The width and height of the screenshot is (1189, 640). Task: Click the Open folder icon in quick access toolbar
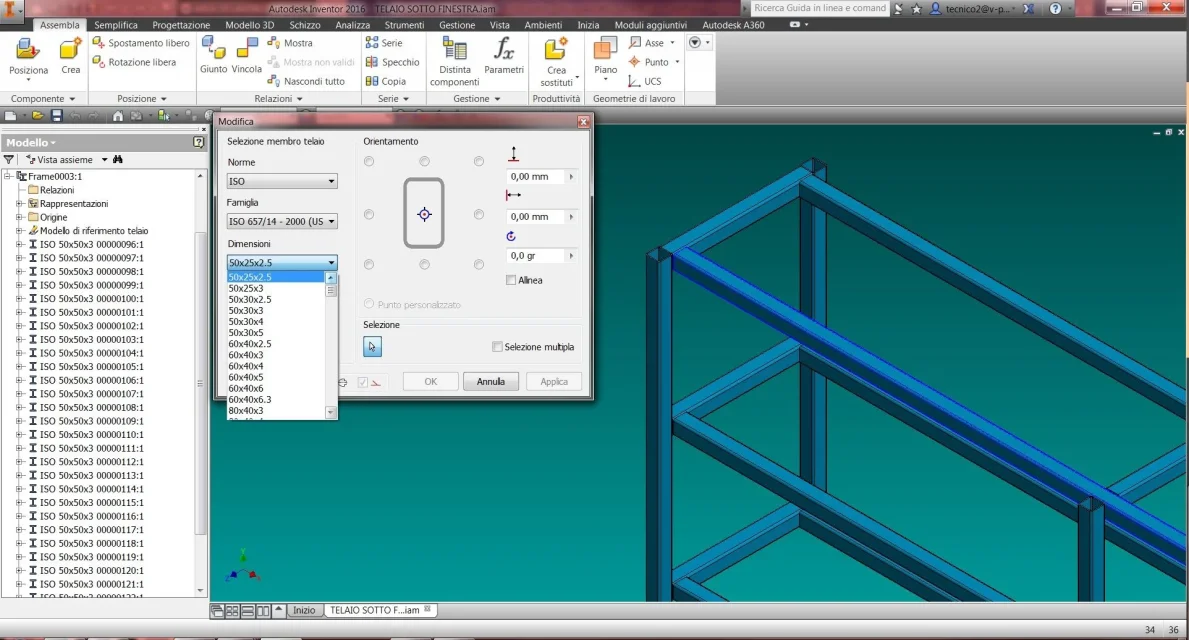pos(37,115)
